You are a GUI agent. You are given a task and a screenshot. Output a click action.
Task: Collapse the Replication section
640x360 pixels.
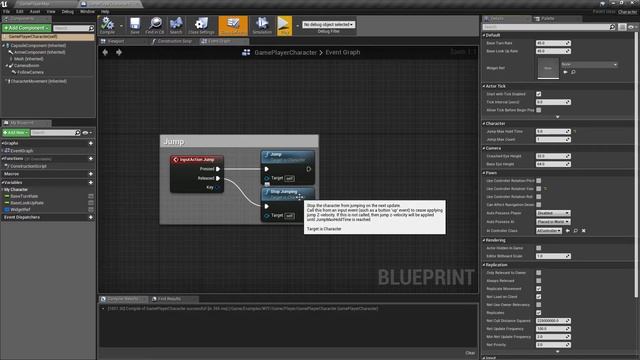click(x=484, y=265)
